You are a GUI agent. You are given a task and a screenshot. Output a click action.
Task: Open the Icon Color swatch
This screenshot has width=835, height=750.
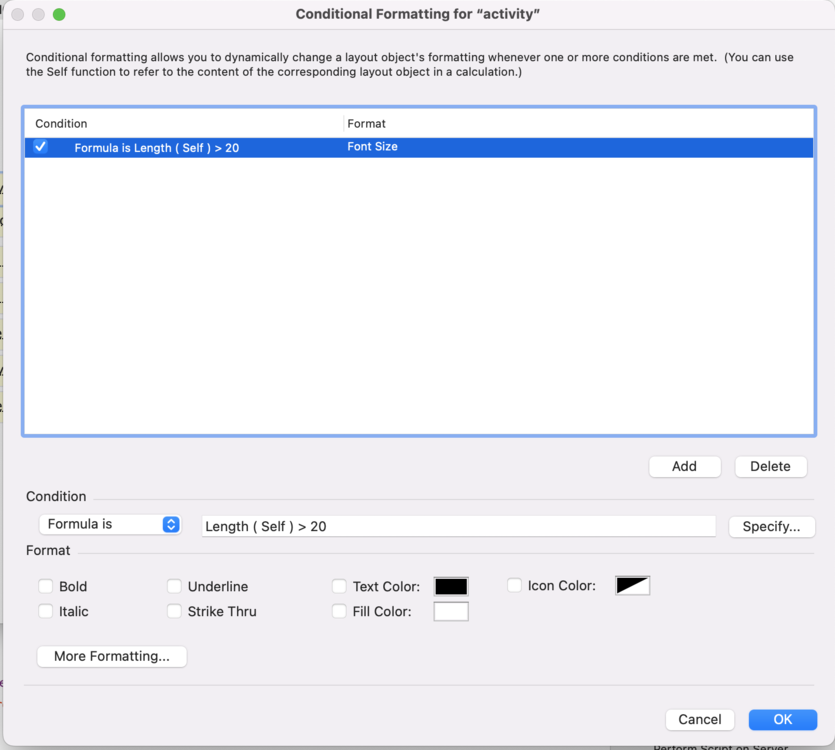[632, 585]
